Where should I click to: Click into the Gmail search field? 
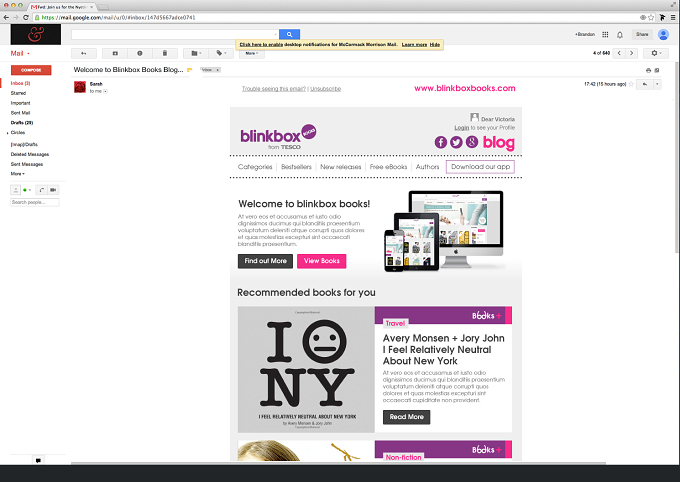pyautogui.click(x=173, y=34)
